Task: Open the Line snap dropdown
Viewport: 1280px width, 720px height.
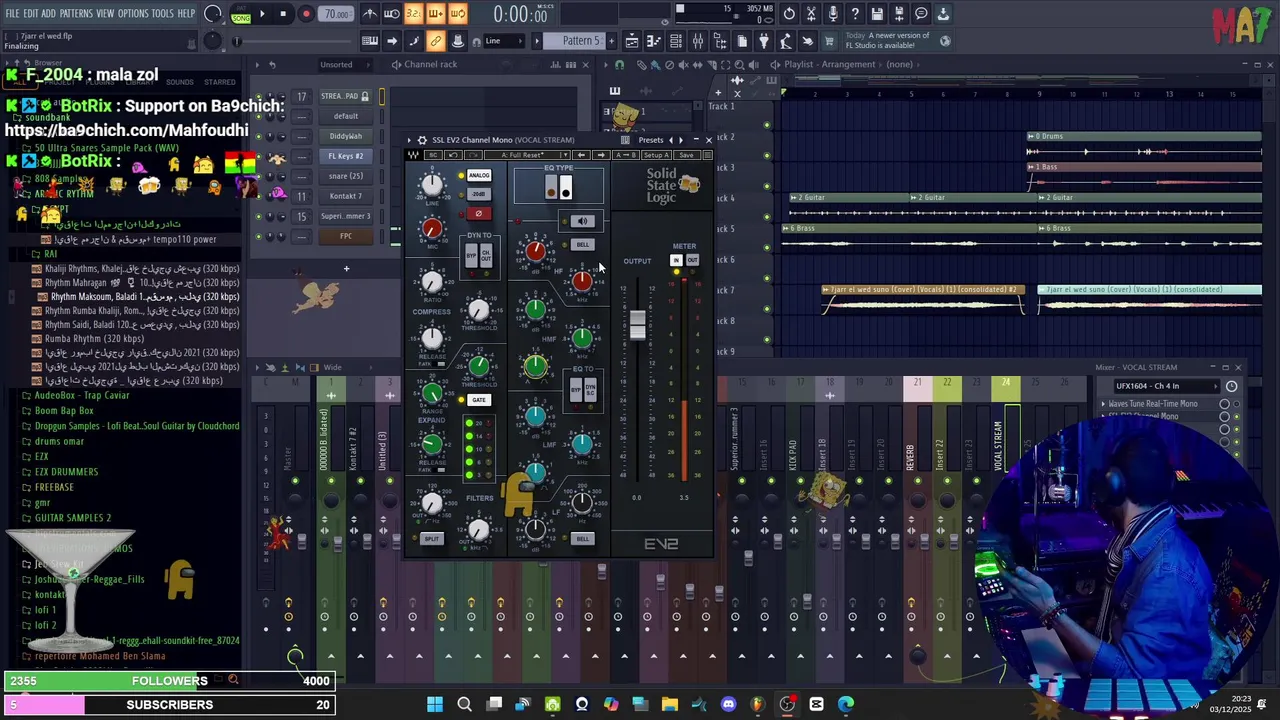Action: point(505,41)
